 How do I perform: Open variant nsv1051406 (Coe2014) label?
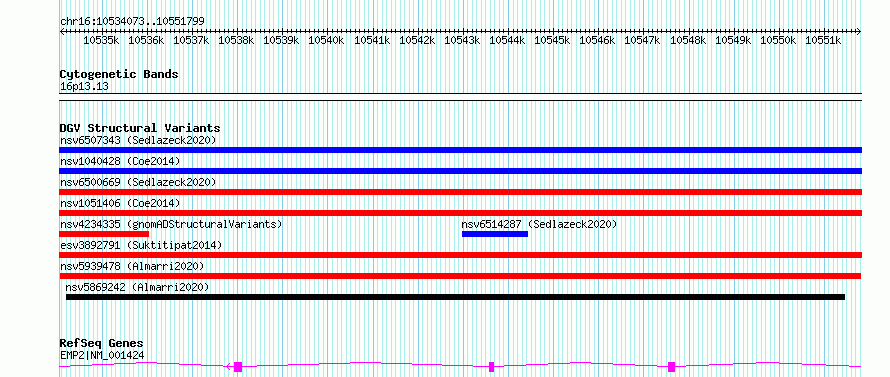click(x=120, y=203)
